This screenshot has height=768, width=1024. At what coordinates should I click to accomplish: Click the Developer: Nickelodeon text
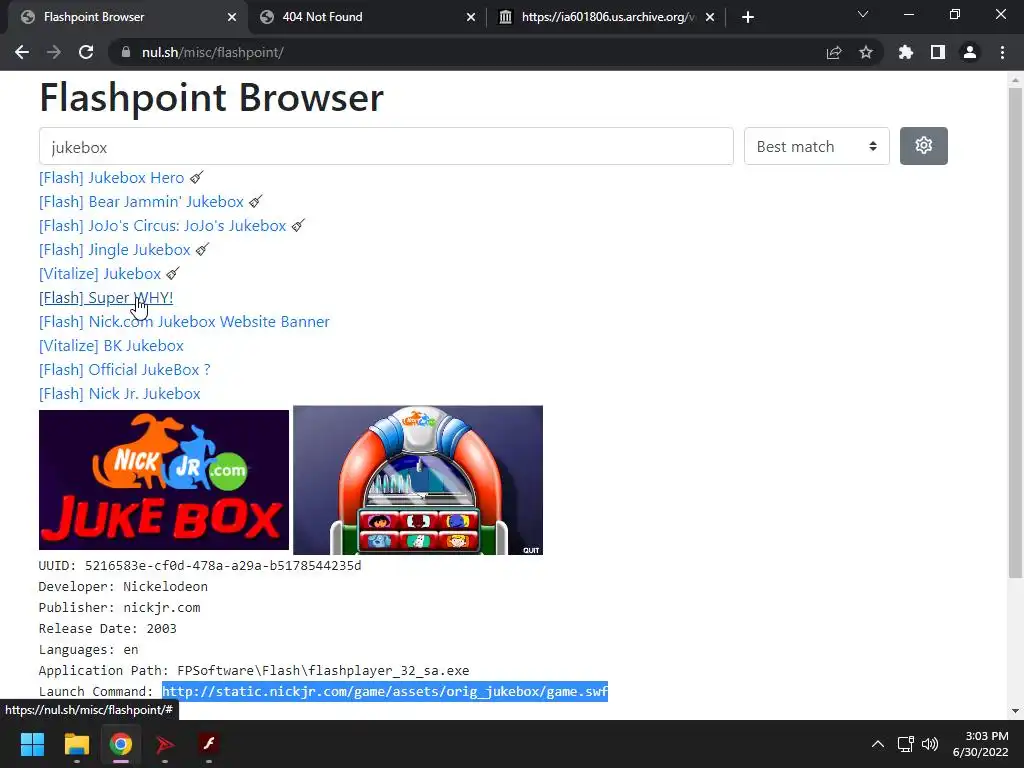tap(123, 586)
